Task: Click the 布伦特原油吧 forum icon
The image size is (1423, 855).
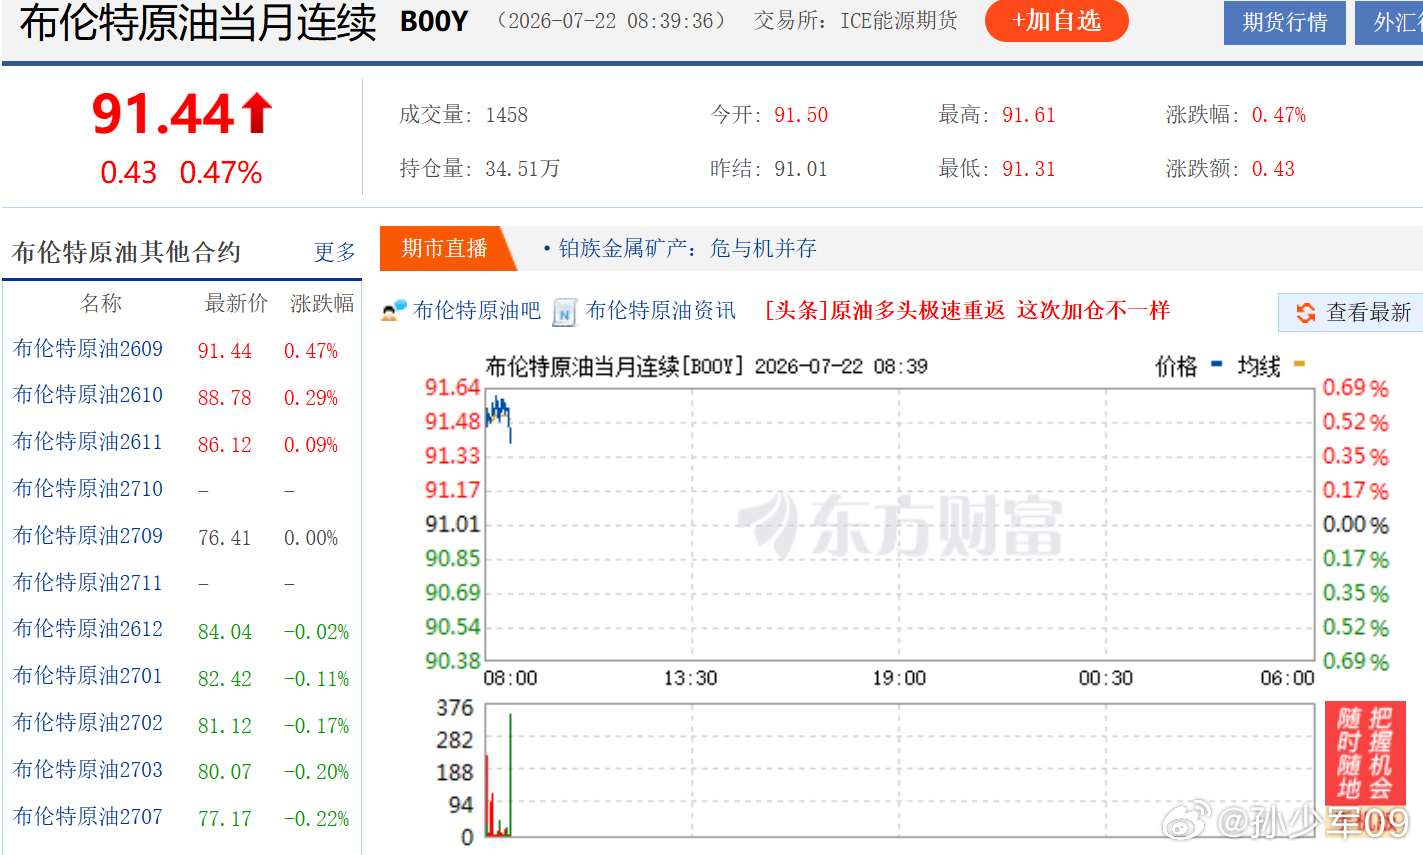Action: coord(394,311)
